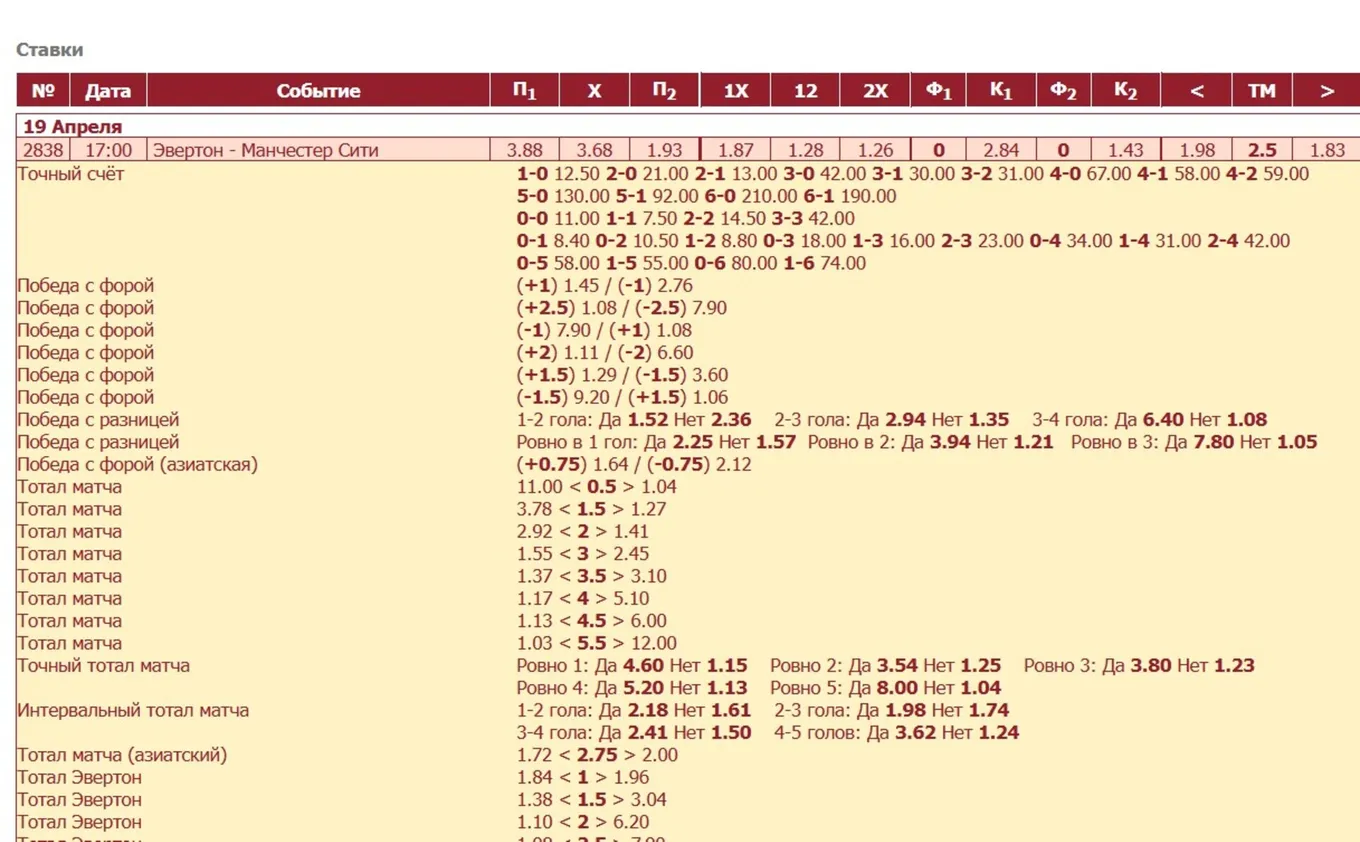Pick exact score 6-0 at 210.00

point(770,196)
